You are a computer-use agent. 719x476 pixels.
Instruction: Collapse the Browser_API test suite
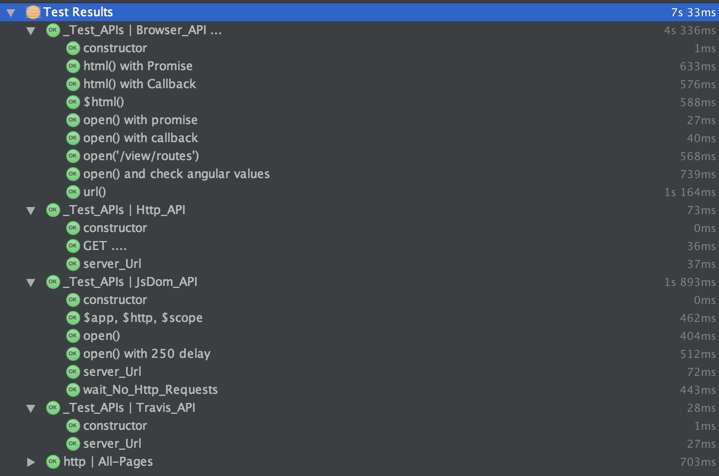31,30
